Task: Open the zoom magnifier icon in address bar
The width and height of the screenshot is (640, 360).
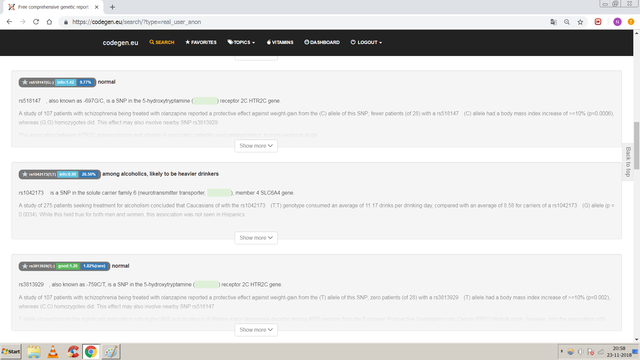Action: click(x=567, y=22)
